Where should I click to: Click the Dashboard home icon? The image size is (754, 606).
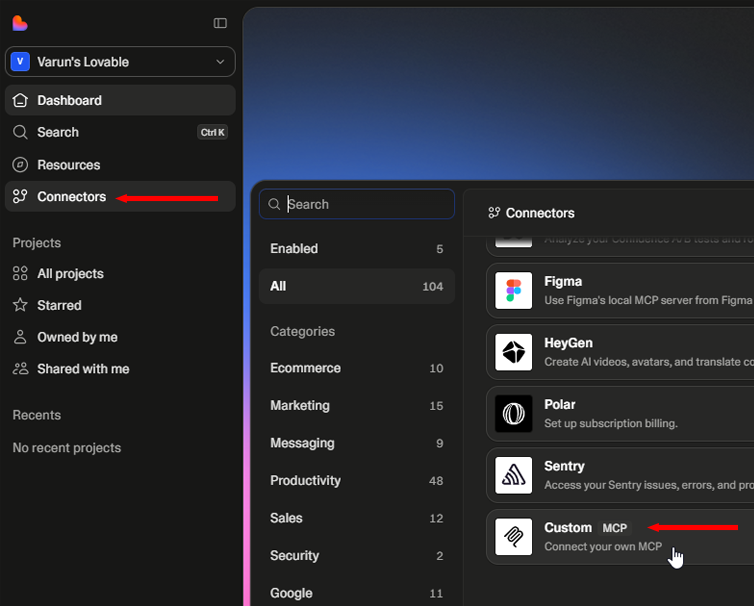click(20, 100)
